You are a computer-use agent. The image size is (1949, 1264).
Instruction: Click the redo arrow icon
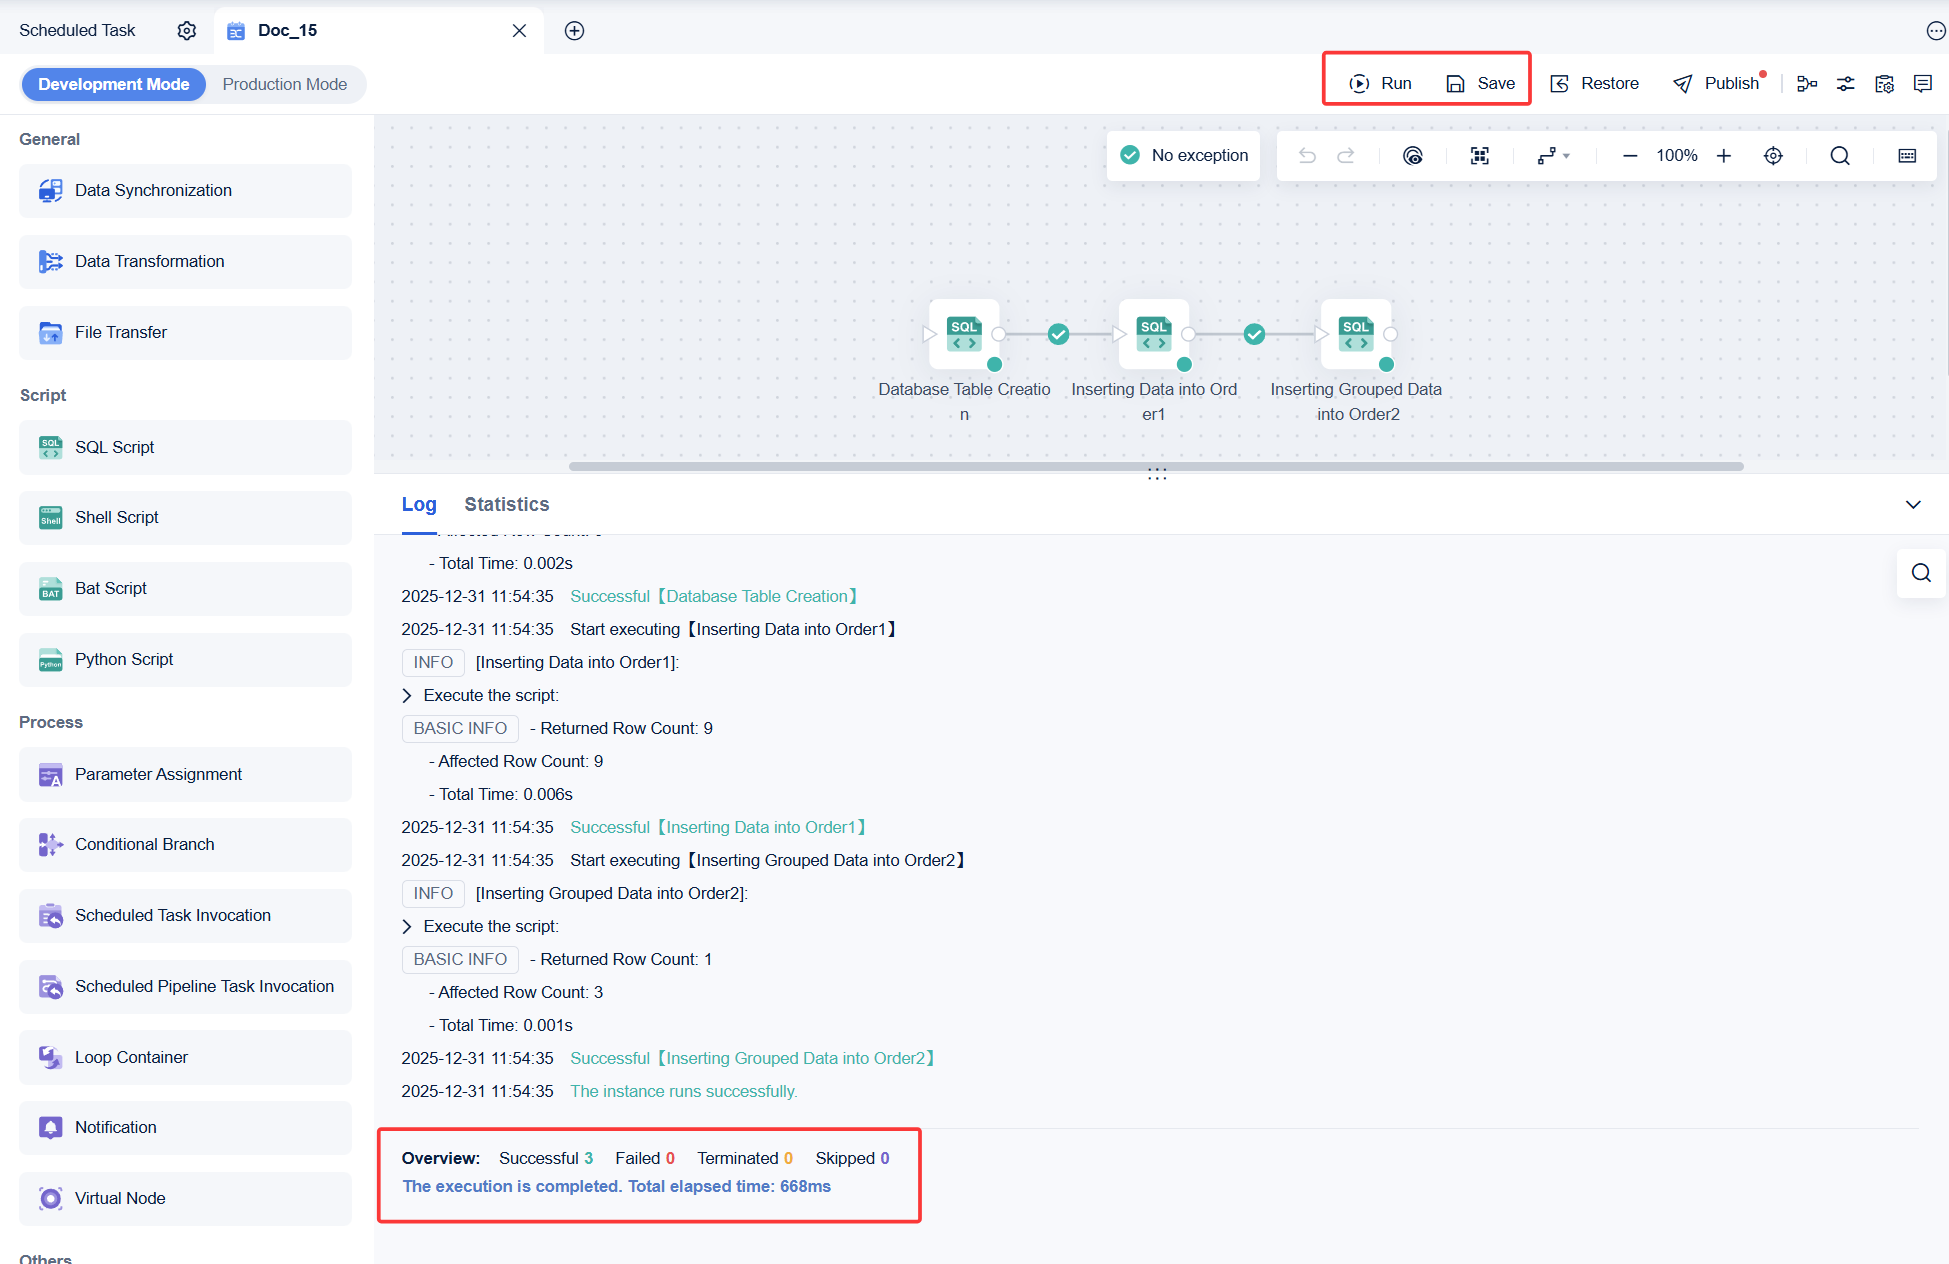point(1346,155)
